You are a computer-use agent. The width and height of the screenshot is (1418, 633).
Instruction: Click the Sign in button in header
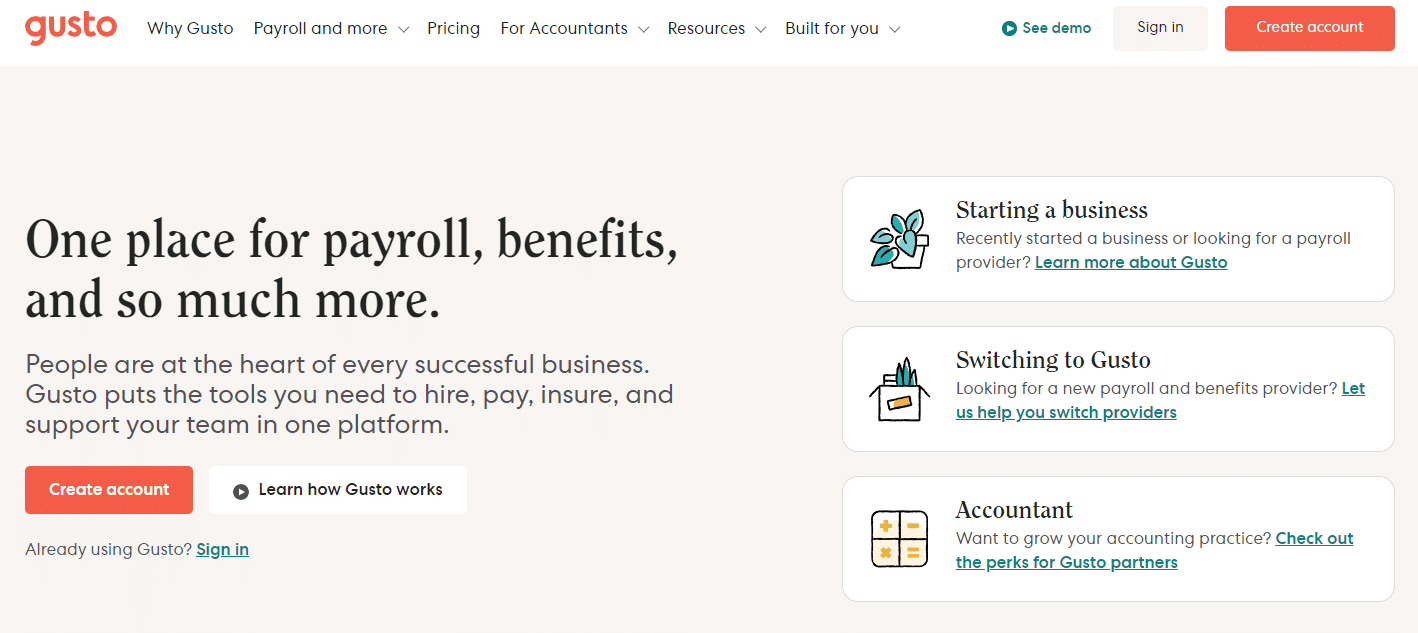tap(1160, 28)
